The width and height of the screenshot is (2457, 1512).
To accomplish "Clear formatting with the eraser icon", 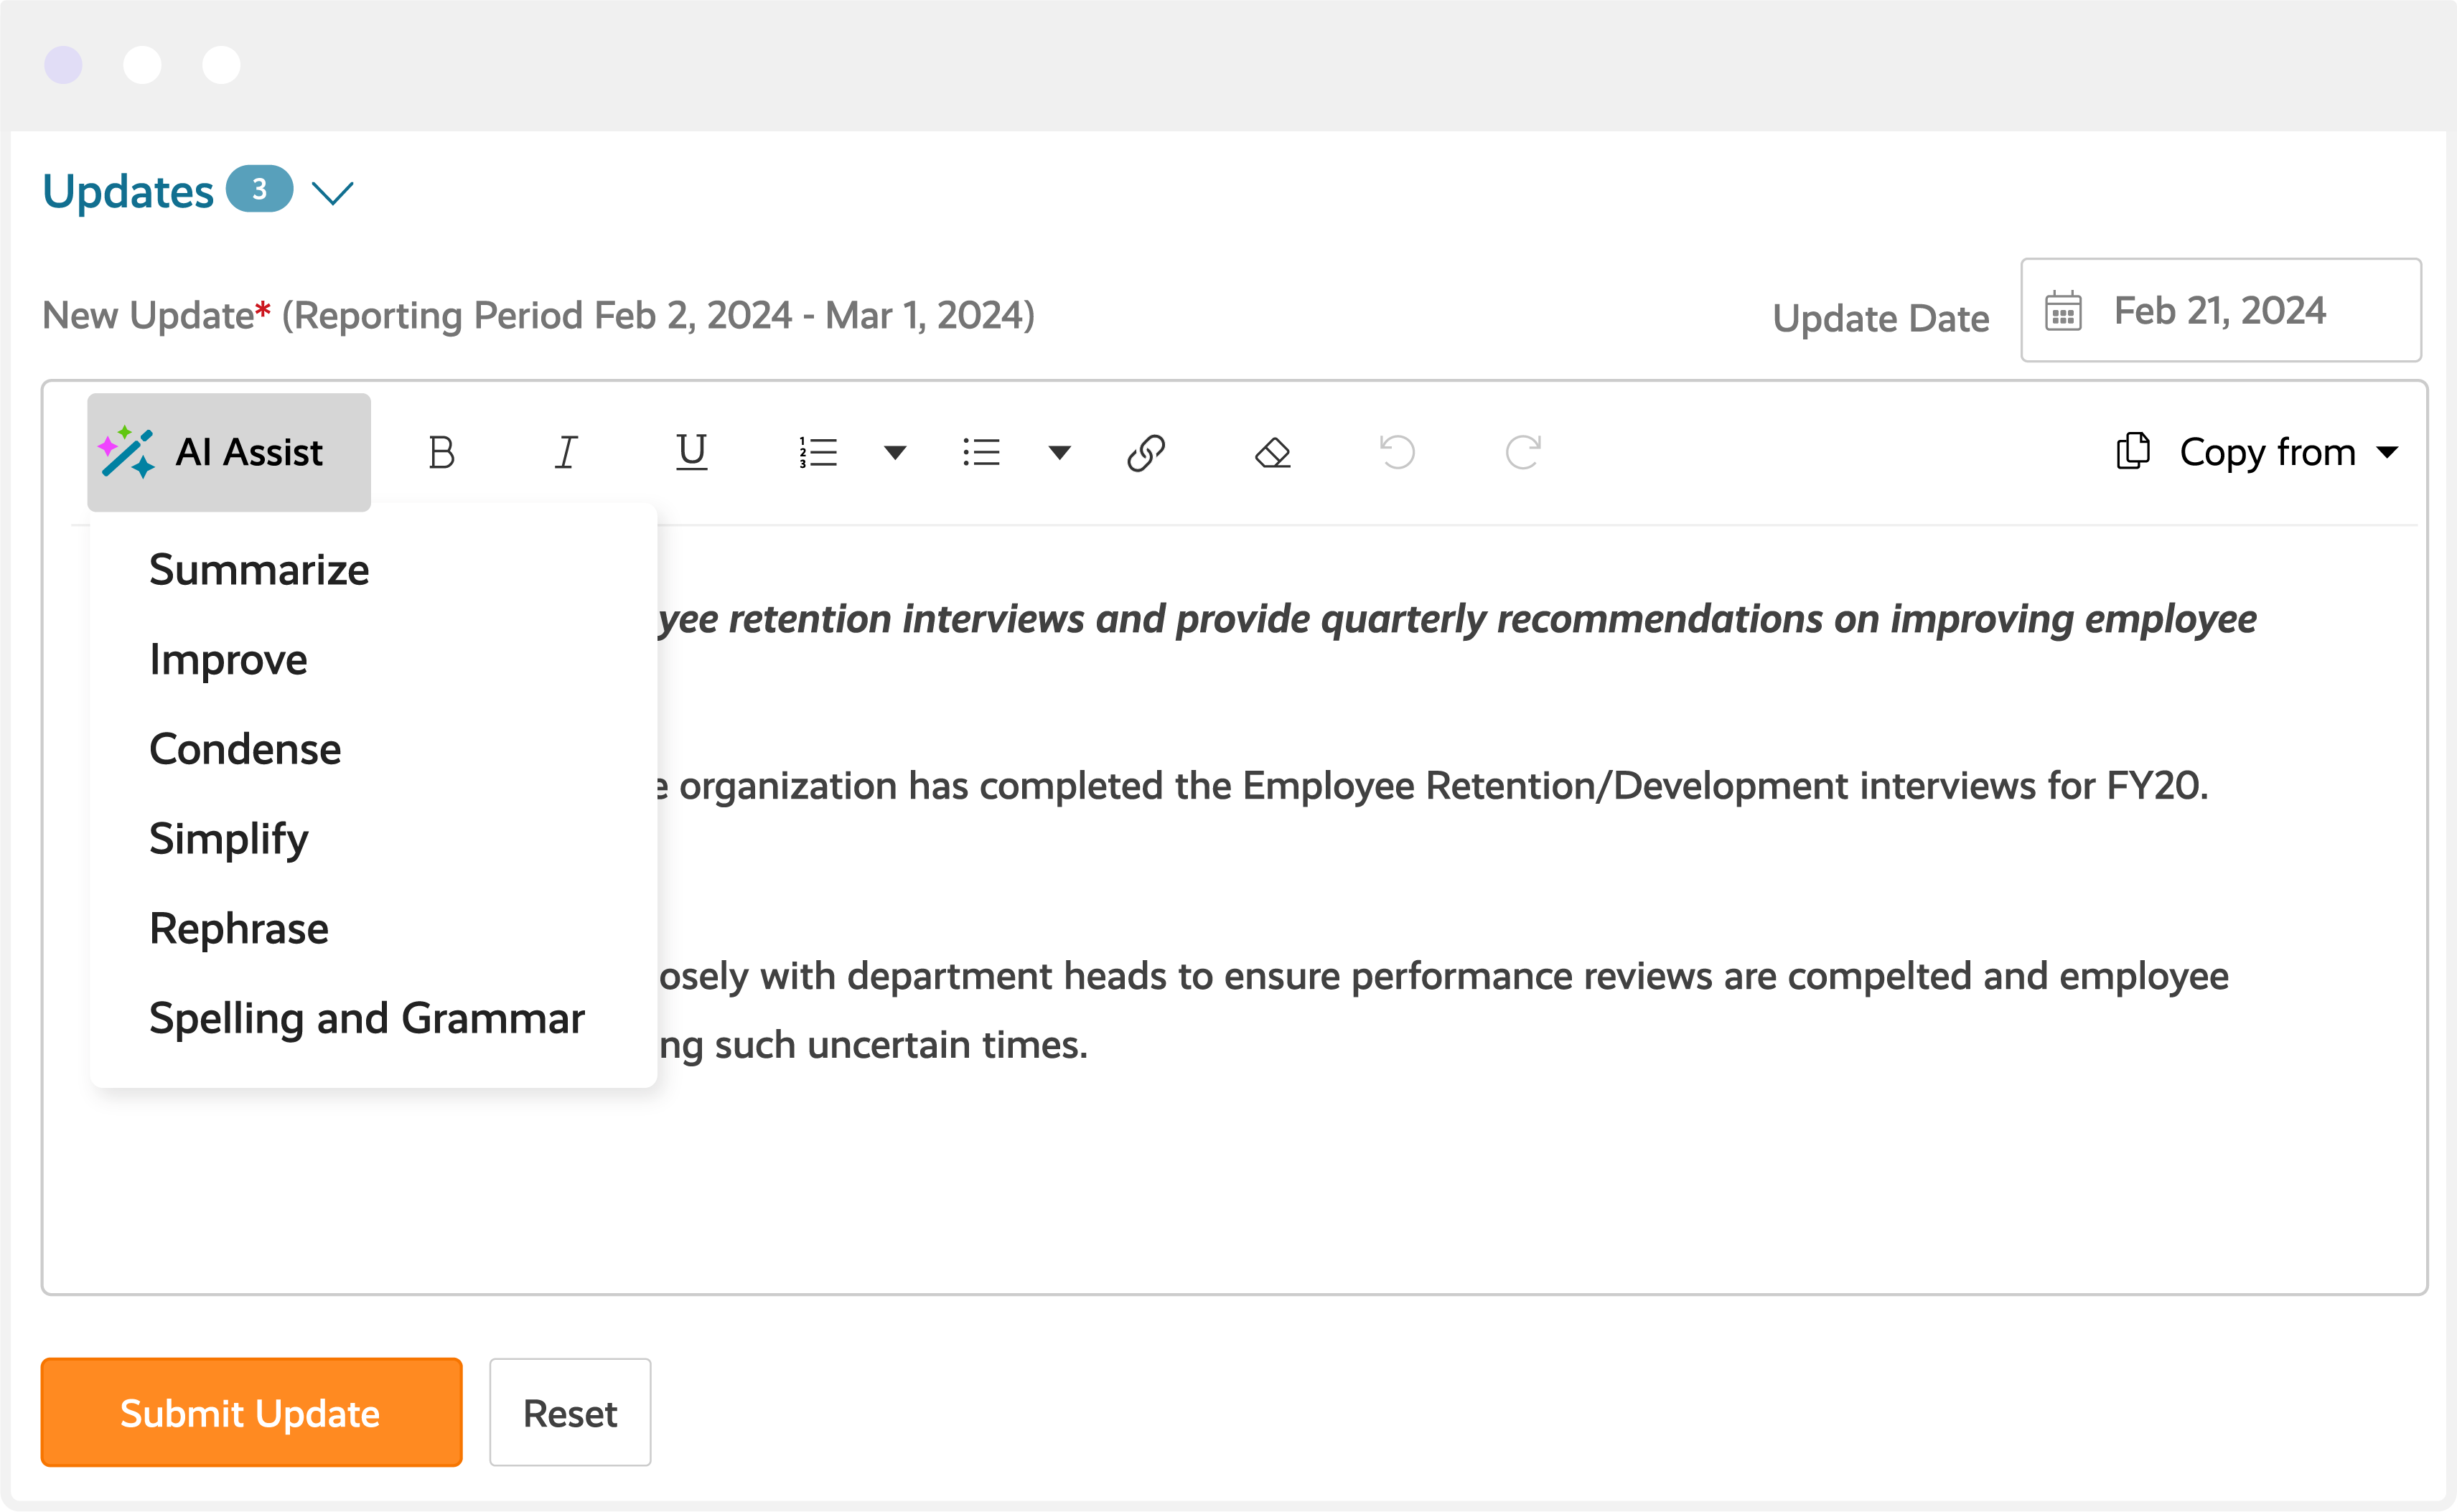I will click(1272, 452).
